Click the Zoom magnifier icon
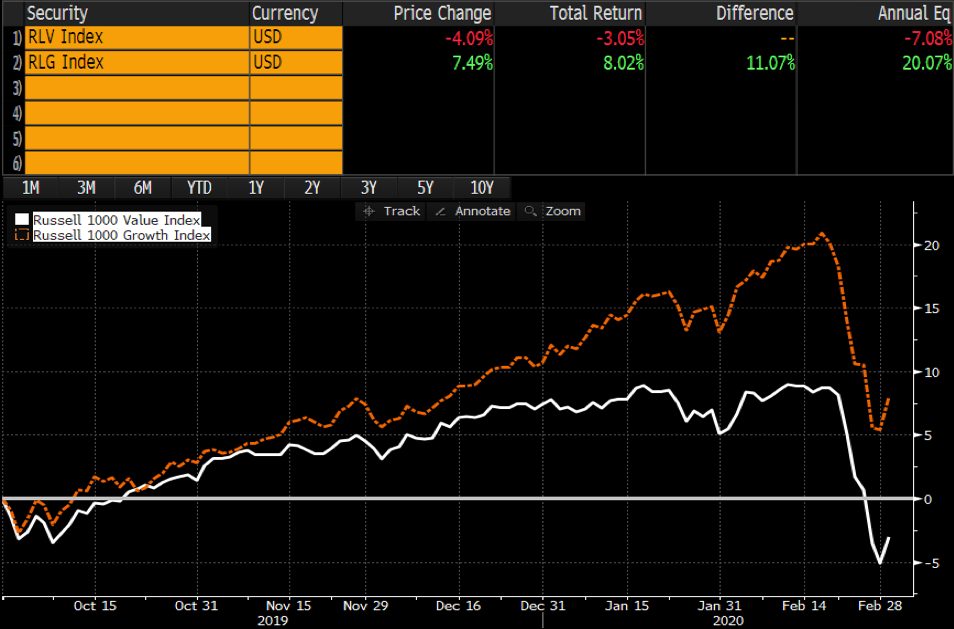 tap(531, 211)
